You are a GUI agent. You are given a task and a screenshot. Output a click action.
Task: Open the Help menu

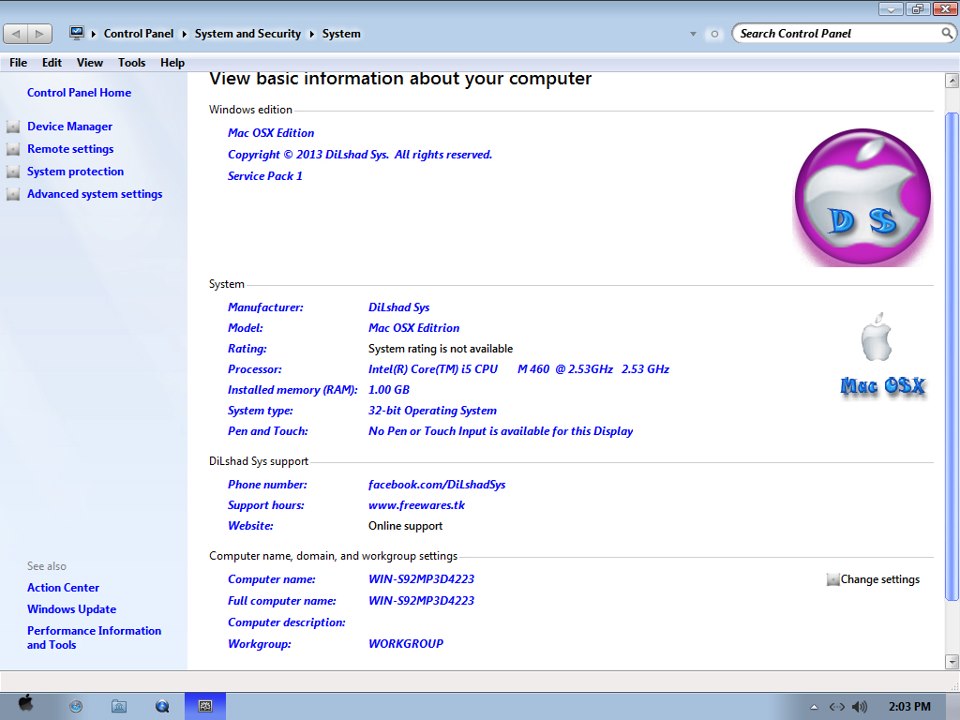pyautogui.click(x=172, y=62)
